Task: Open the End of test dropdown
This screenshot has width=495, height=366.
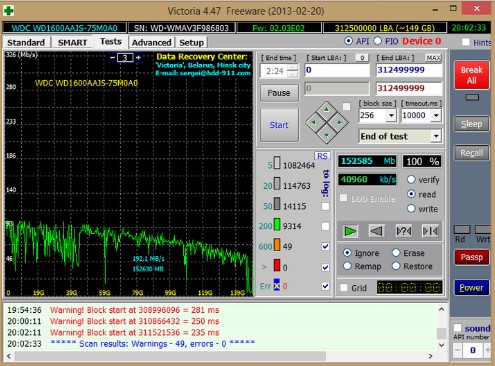Action: [436, 136]
